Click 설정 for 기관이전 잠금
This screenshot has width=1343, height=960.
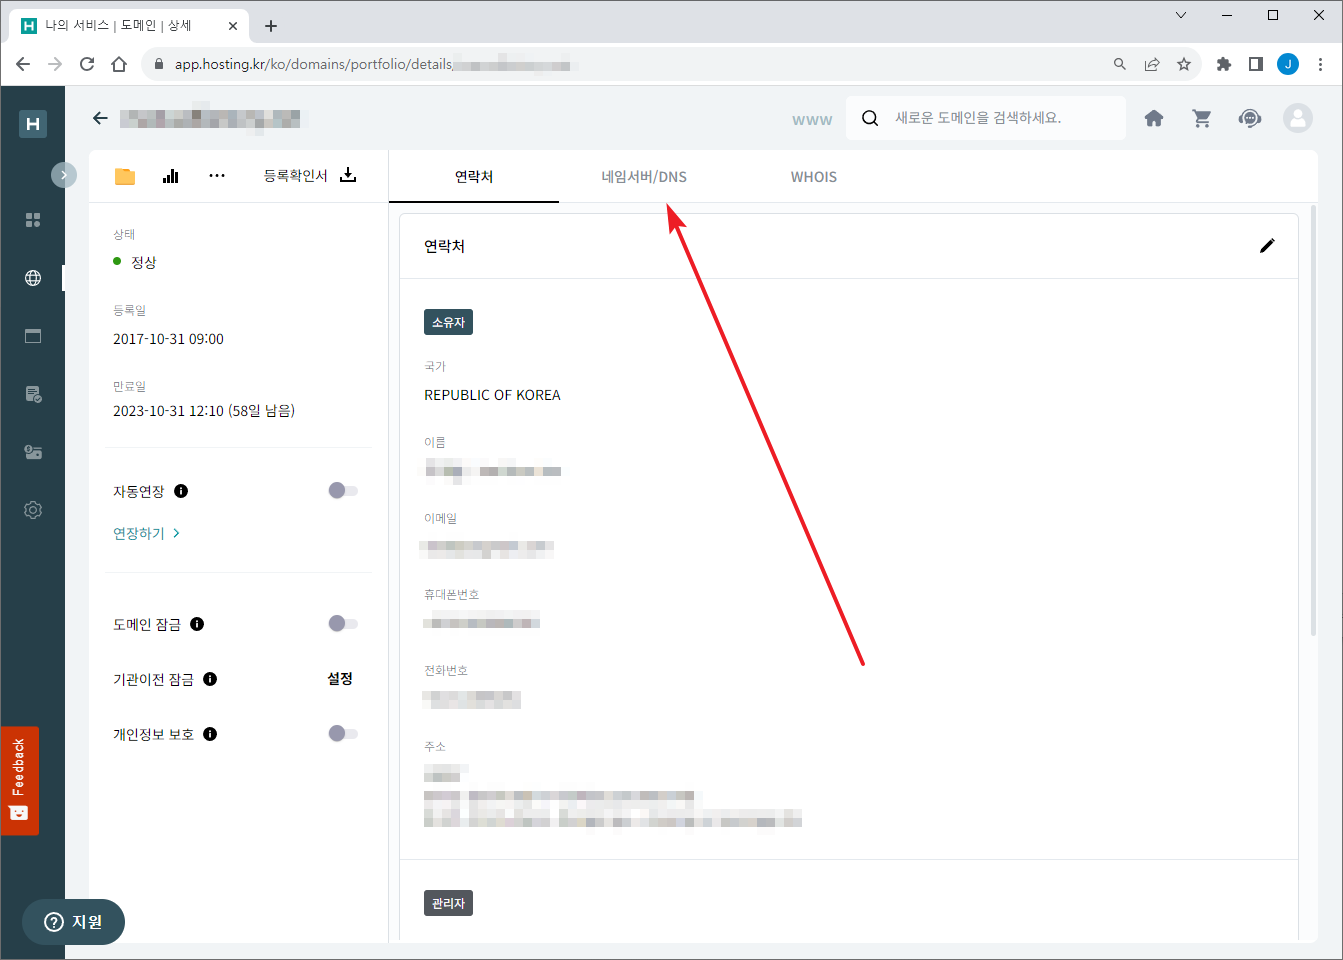[340, 679]
